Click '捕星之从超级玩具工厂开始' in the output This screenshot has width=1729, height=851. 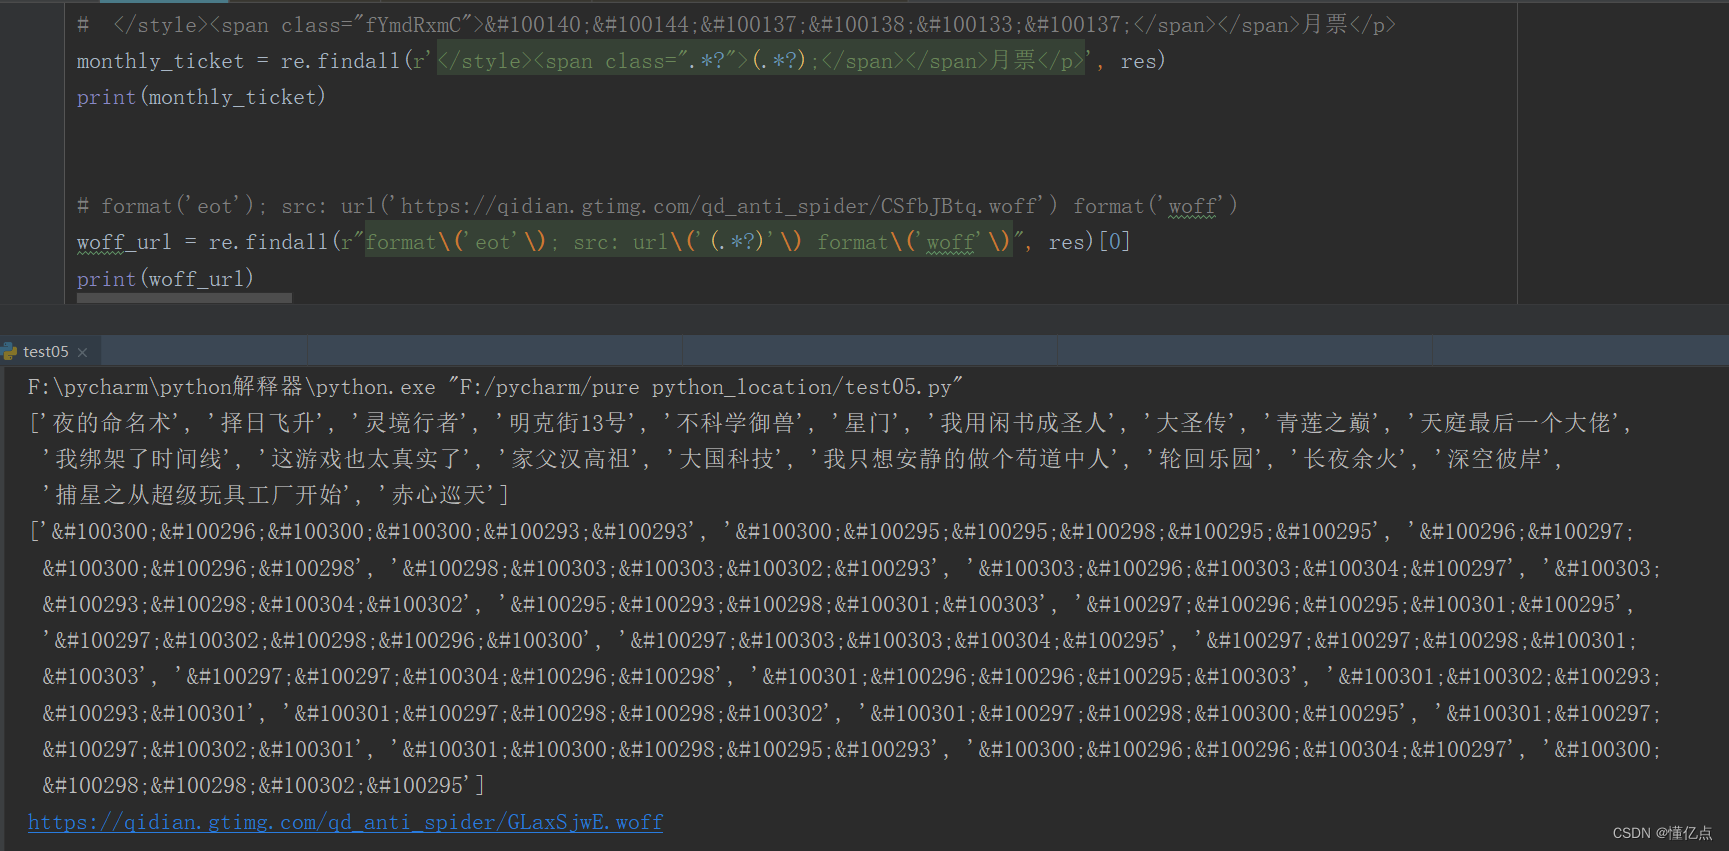[198, 495]
